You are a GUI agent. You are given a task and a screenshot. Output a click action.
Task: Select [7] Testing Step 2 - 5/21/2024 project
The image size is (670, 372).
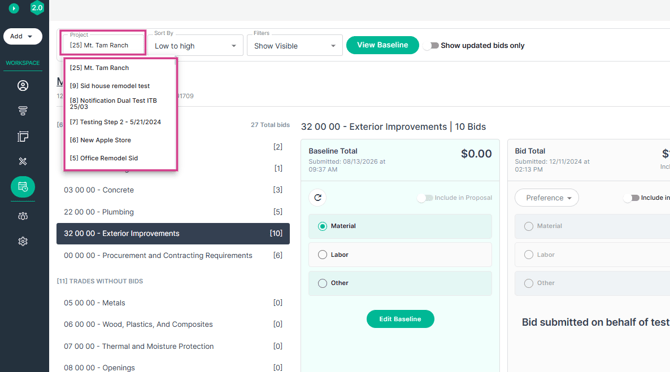click(x=120, y=122)
